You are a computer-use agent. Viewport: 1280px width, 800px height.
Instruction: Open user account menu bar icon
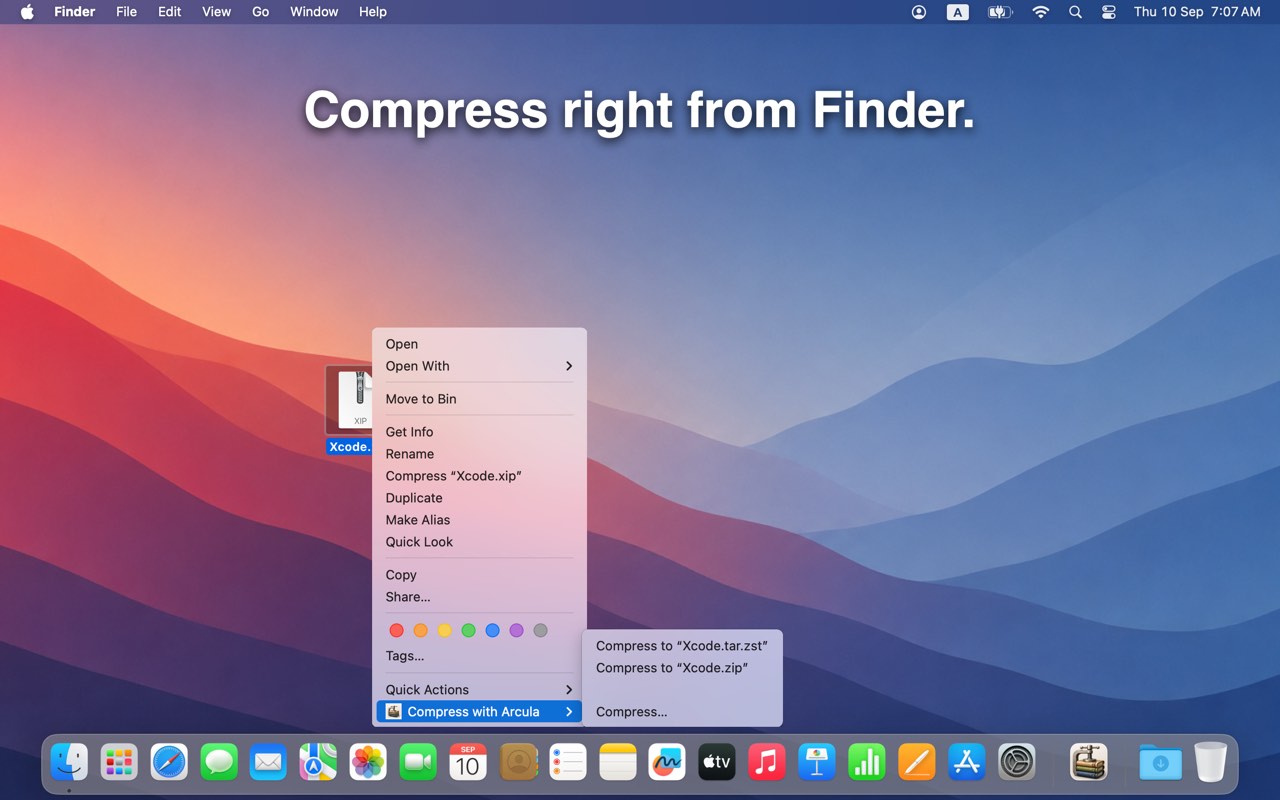coord(919,12)
